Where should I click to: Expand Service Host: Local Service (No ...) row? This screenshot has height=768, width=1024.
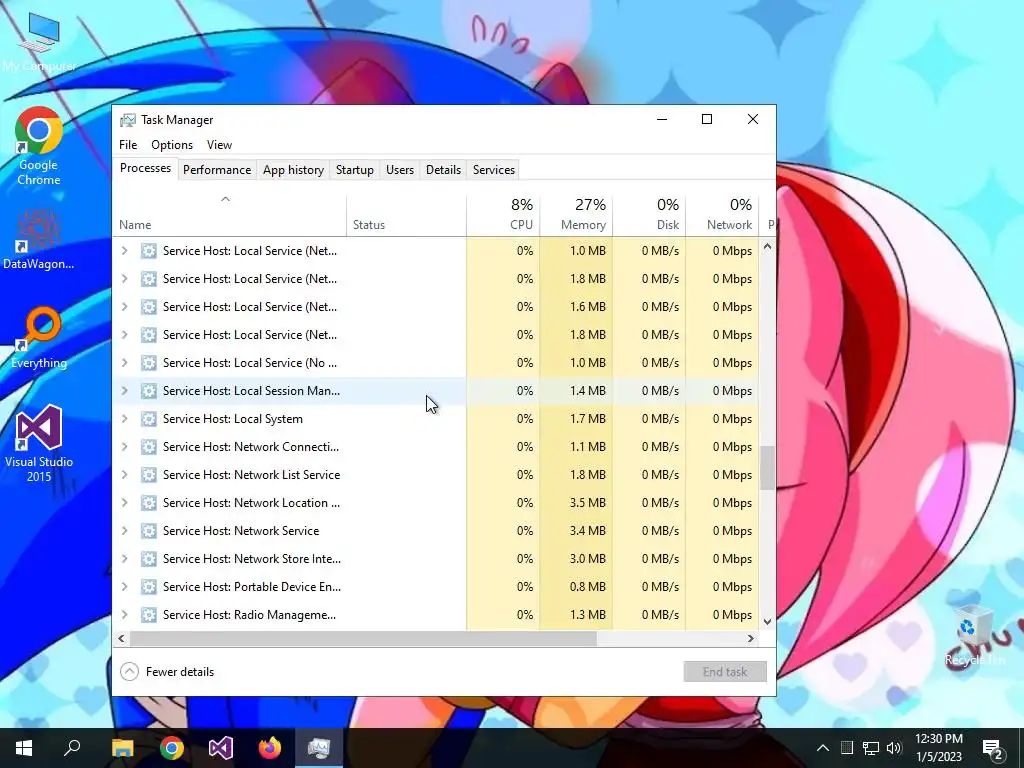pyautogui.click(x=125, y=362)
